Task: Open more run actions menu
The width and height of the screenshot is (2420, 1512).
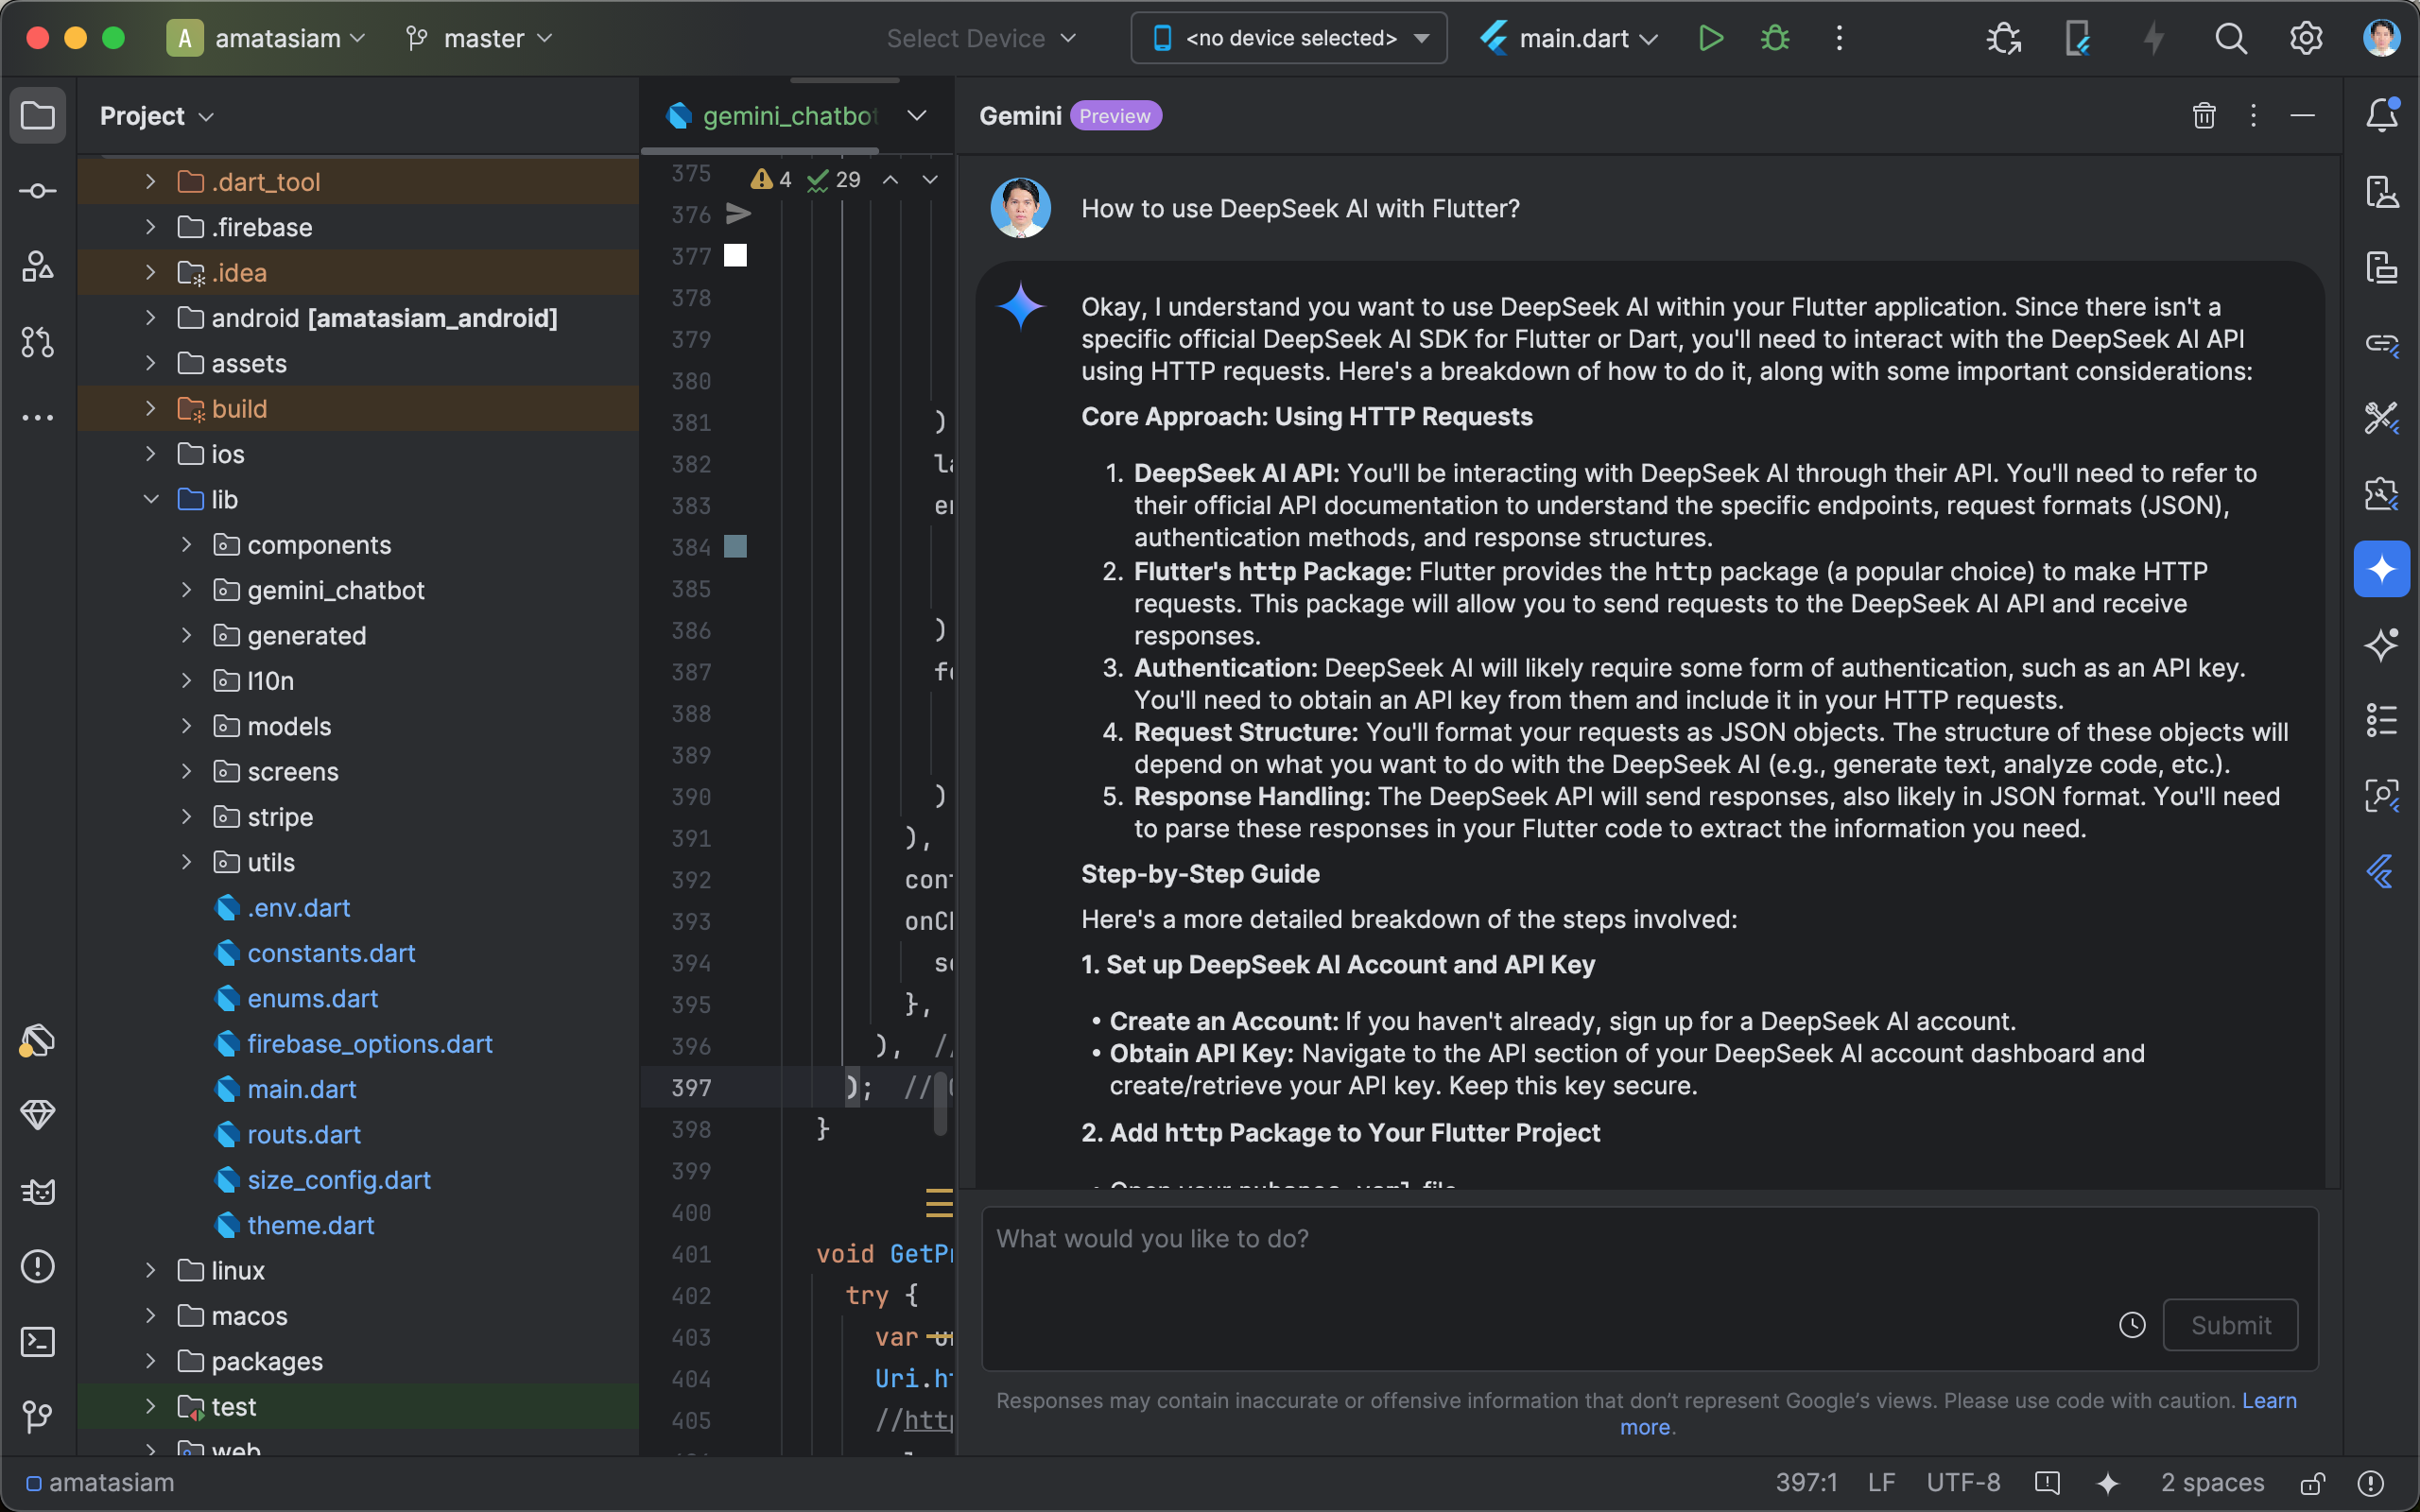Action: coord(1839,38)
